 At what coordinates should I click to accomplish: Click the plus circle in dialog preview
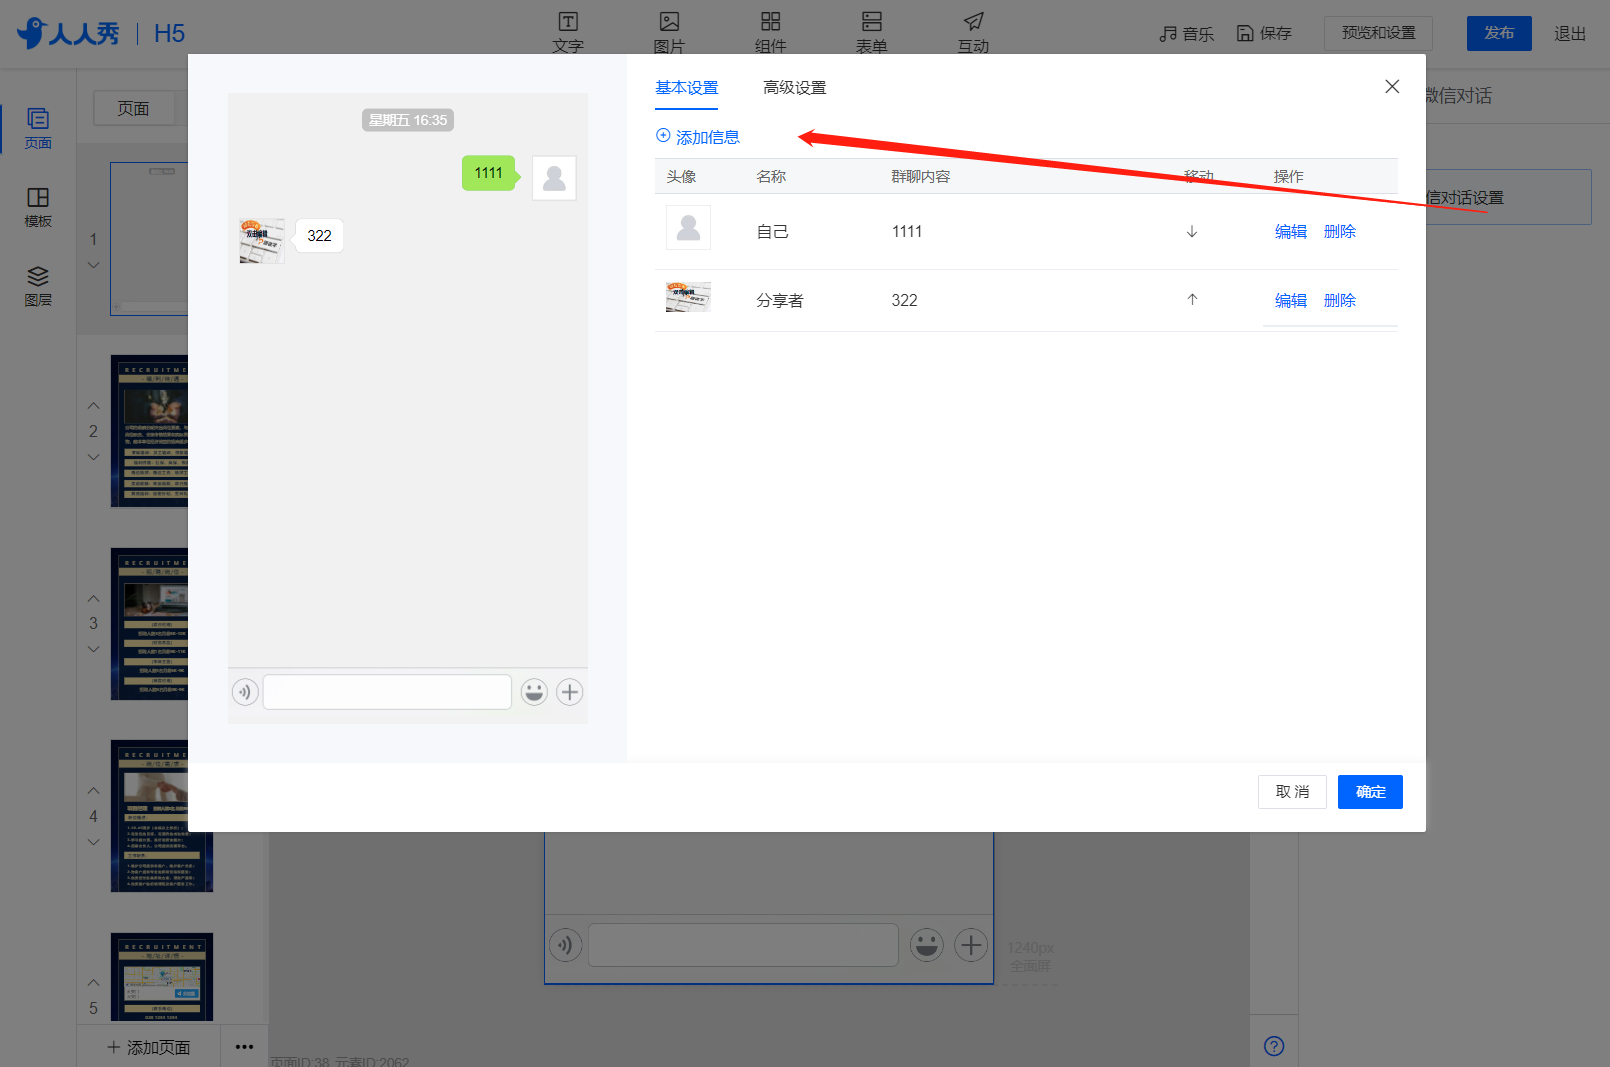(x=570, y=692)
